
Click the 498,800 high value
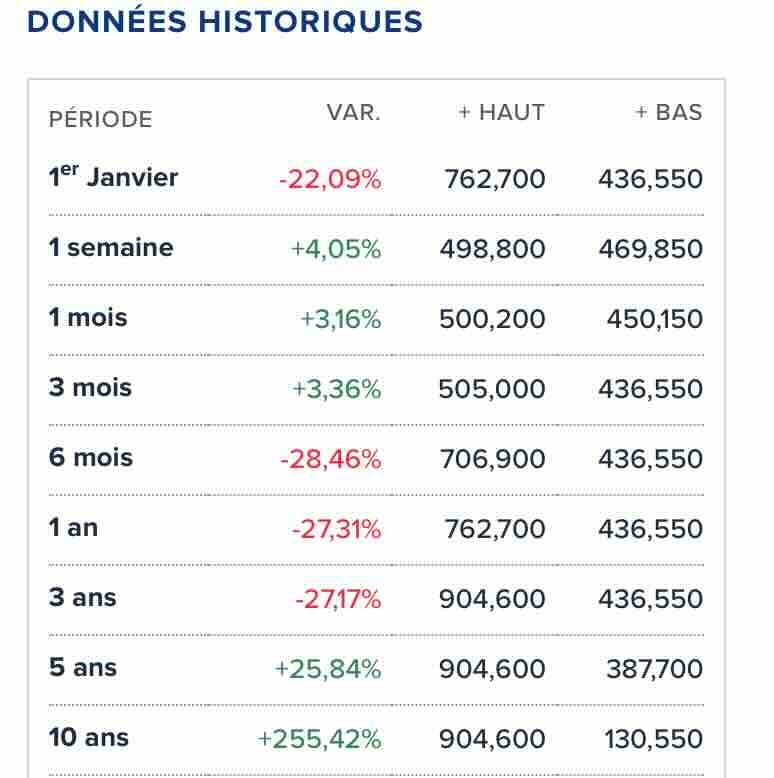pos(492,250)
